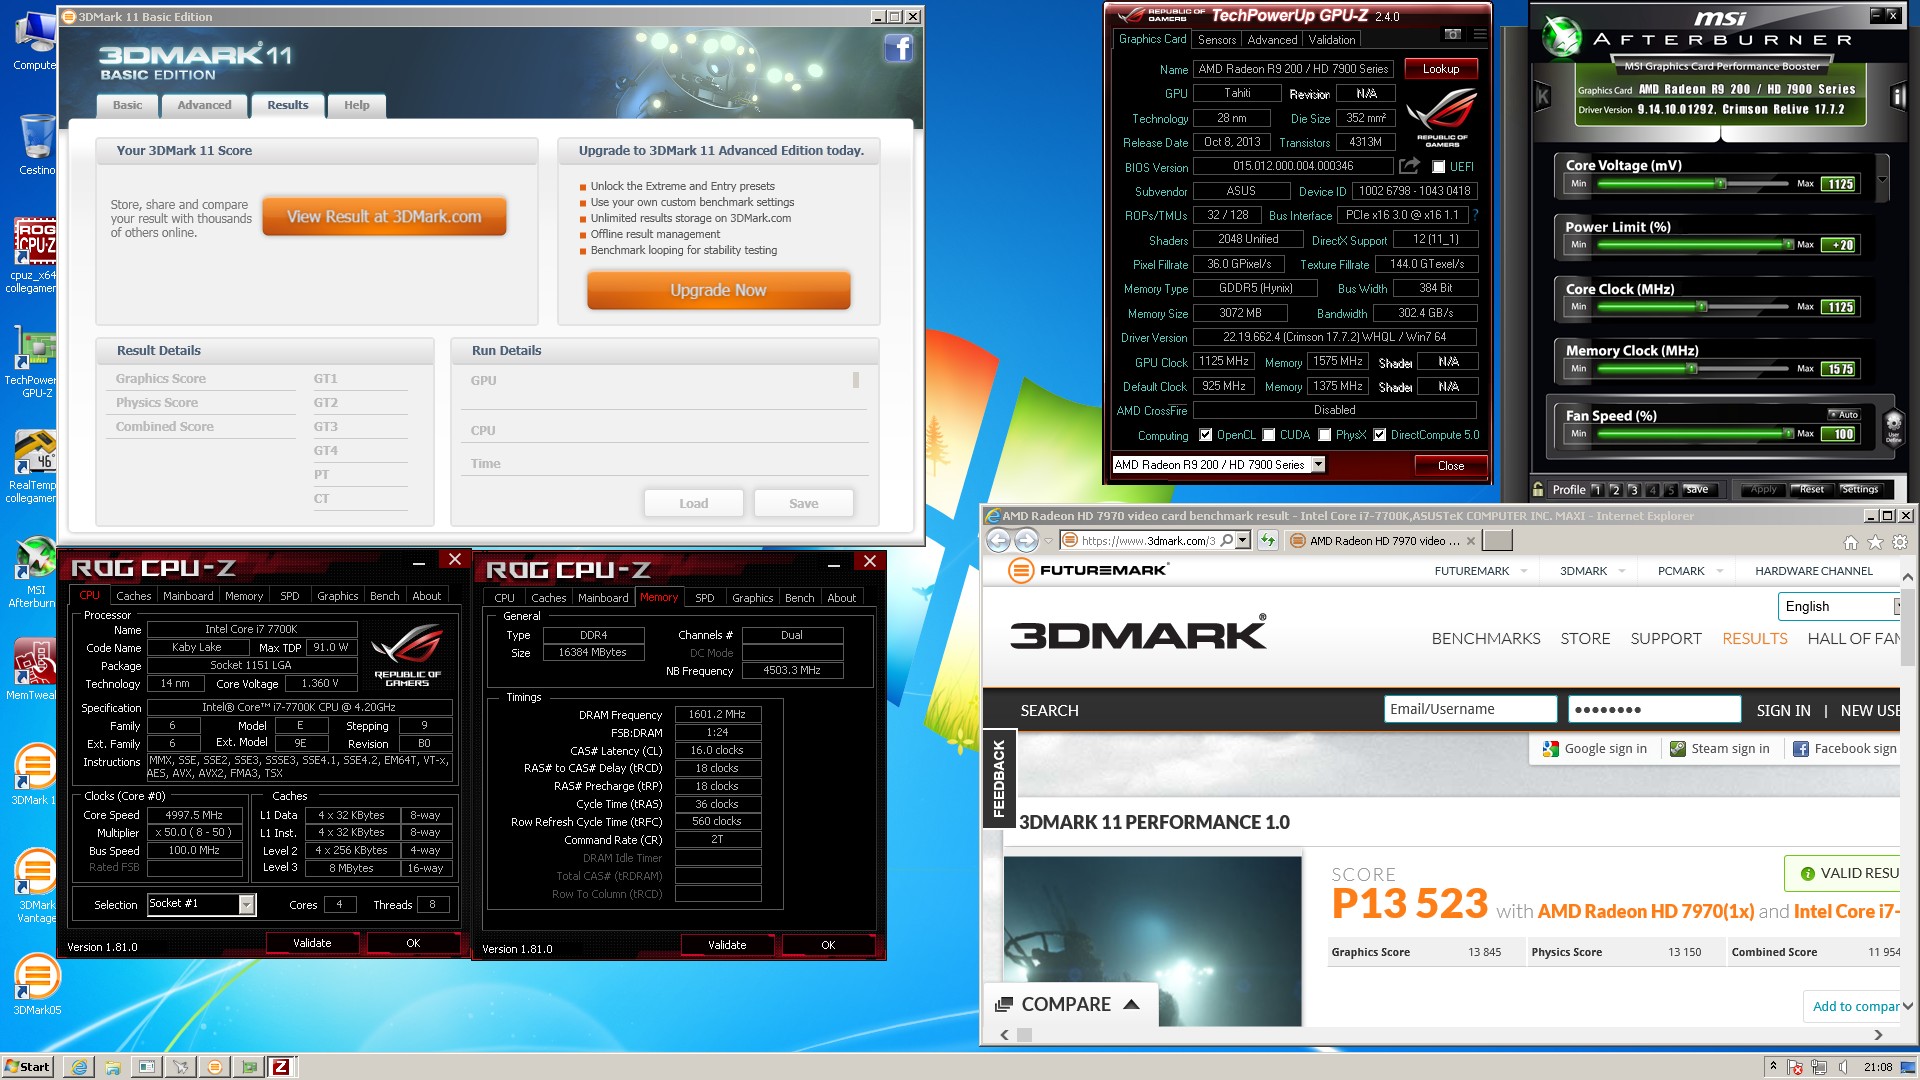This screenshot has width=1920, height=1080.
Task: Click the Afterburner Kombustor K icon
Action: pos(1542,97)
